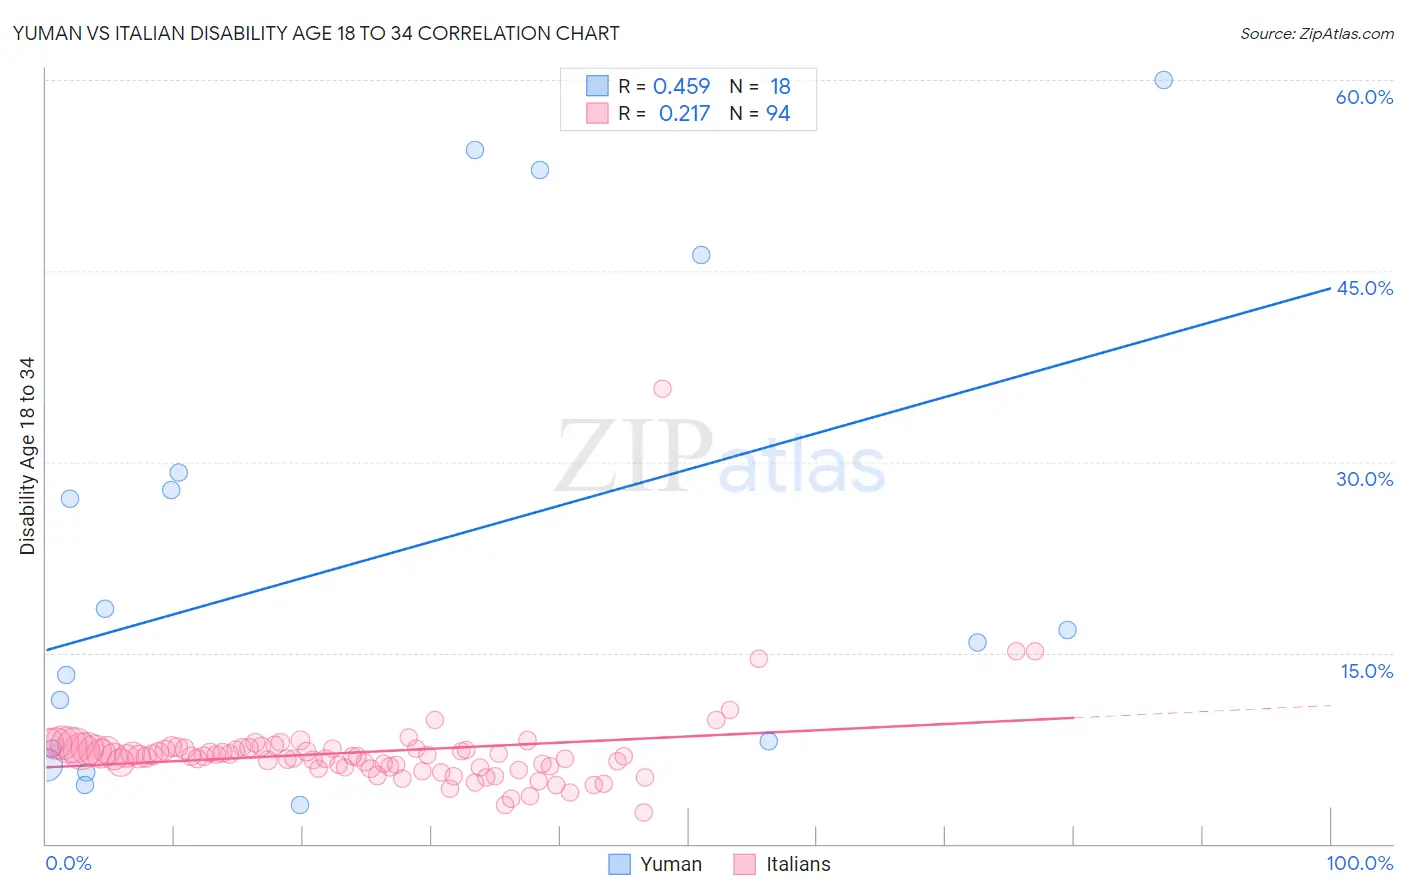1406x892 pixels.
Task: Click the 45.0% y-axis label
Action: tap(1364, 288)
